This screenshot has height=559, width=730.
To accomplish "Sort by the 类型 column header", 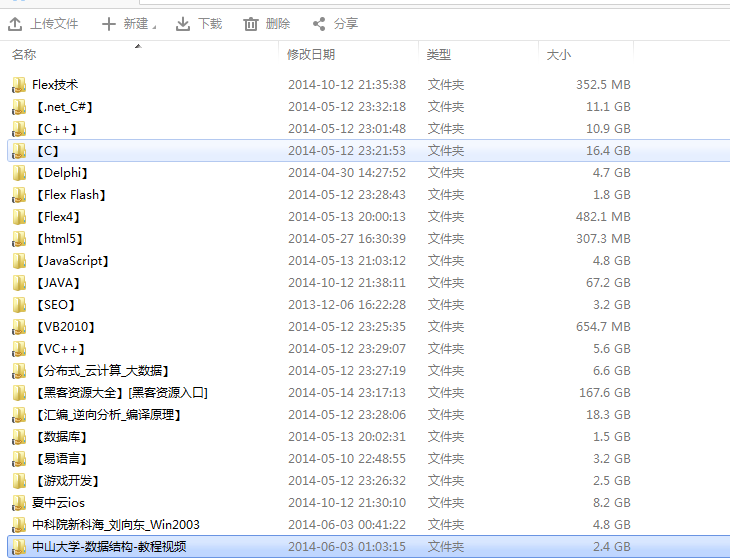I will point(439,54).
